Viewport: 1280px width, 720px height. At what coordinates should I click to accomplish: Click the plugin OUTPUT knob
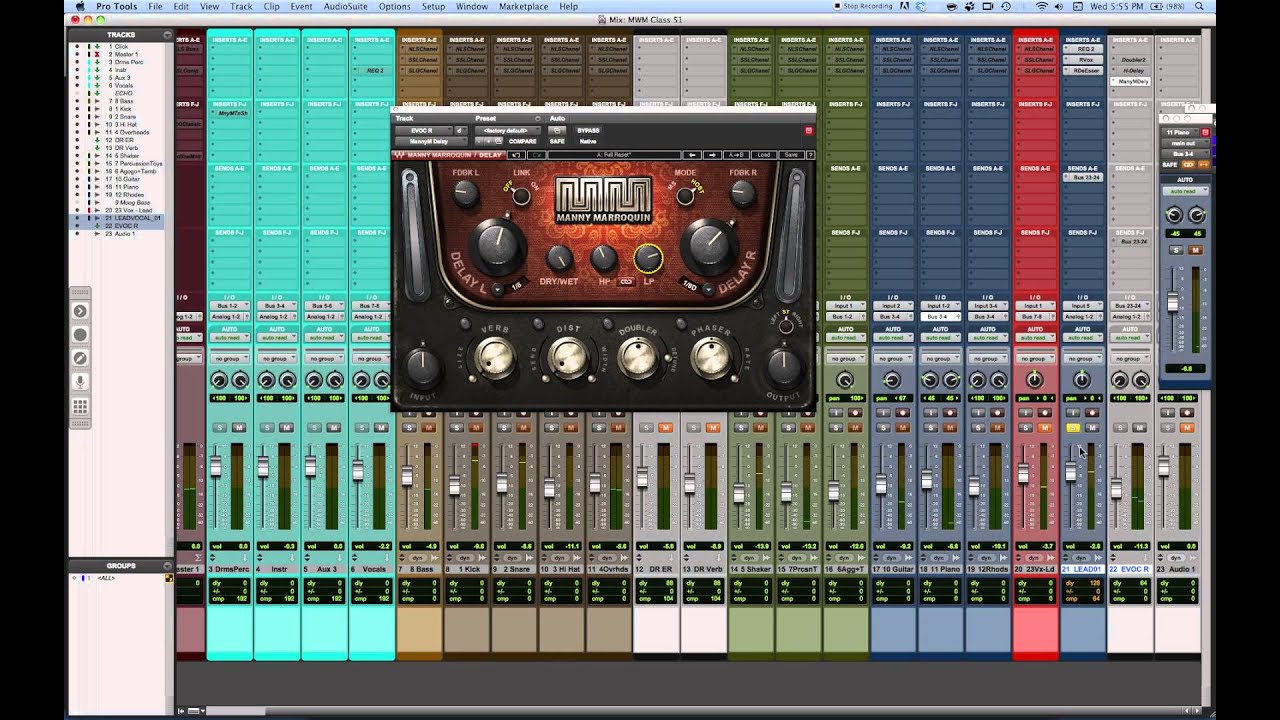click(783, 367)
